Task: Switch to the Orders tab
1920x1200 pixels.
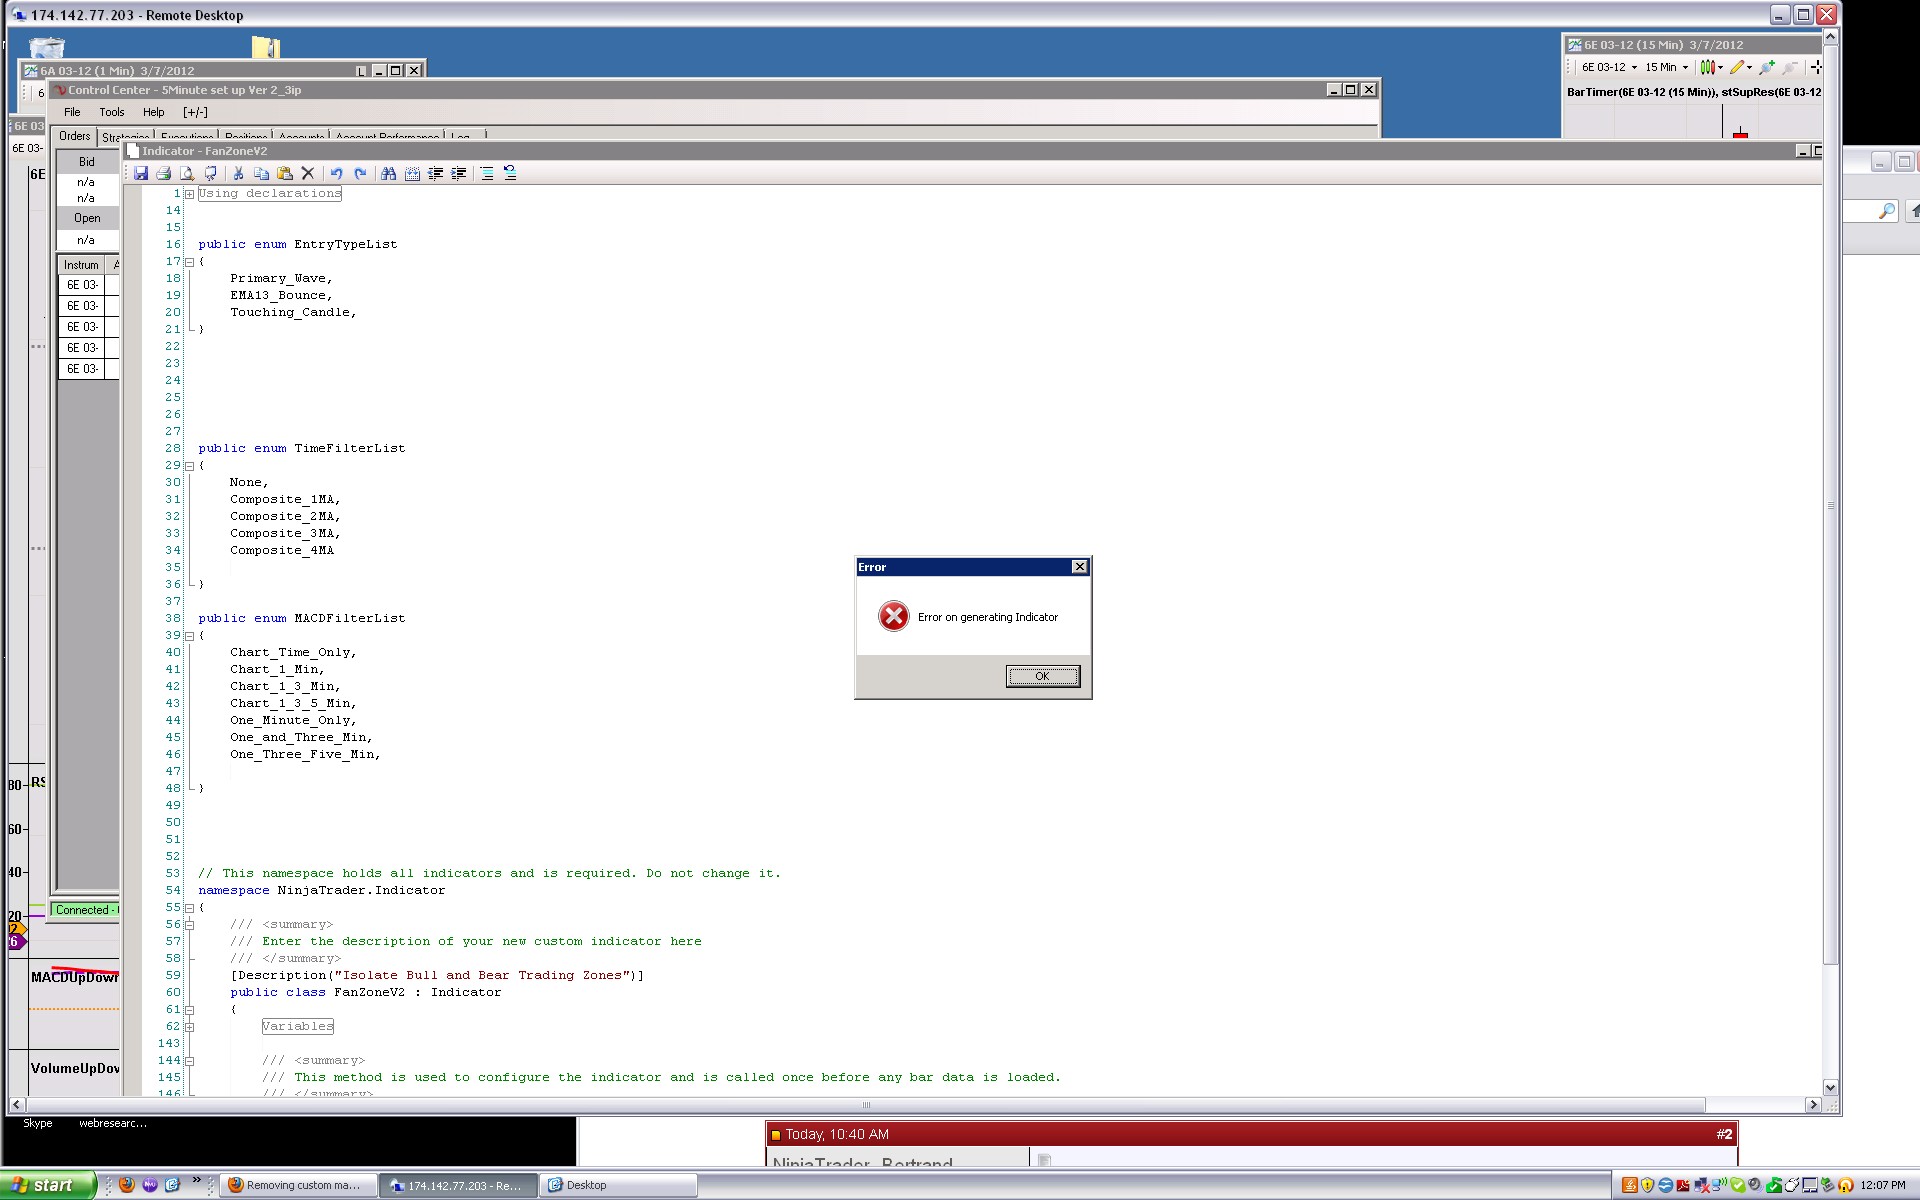Action: coord(74,136)
